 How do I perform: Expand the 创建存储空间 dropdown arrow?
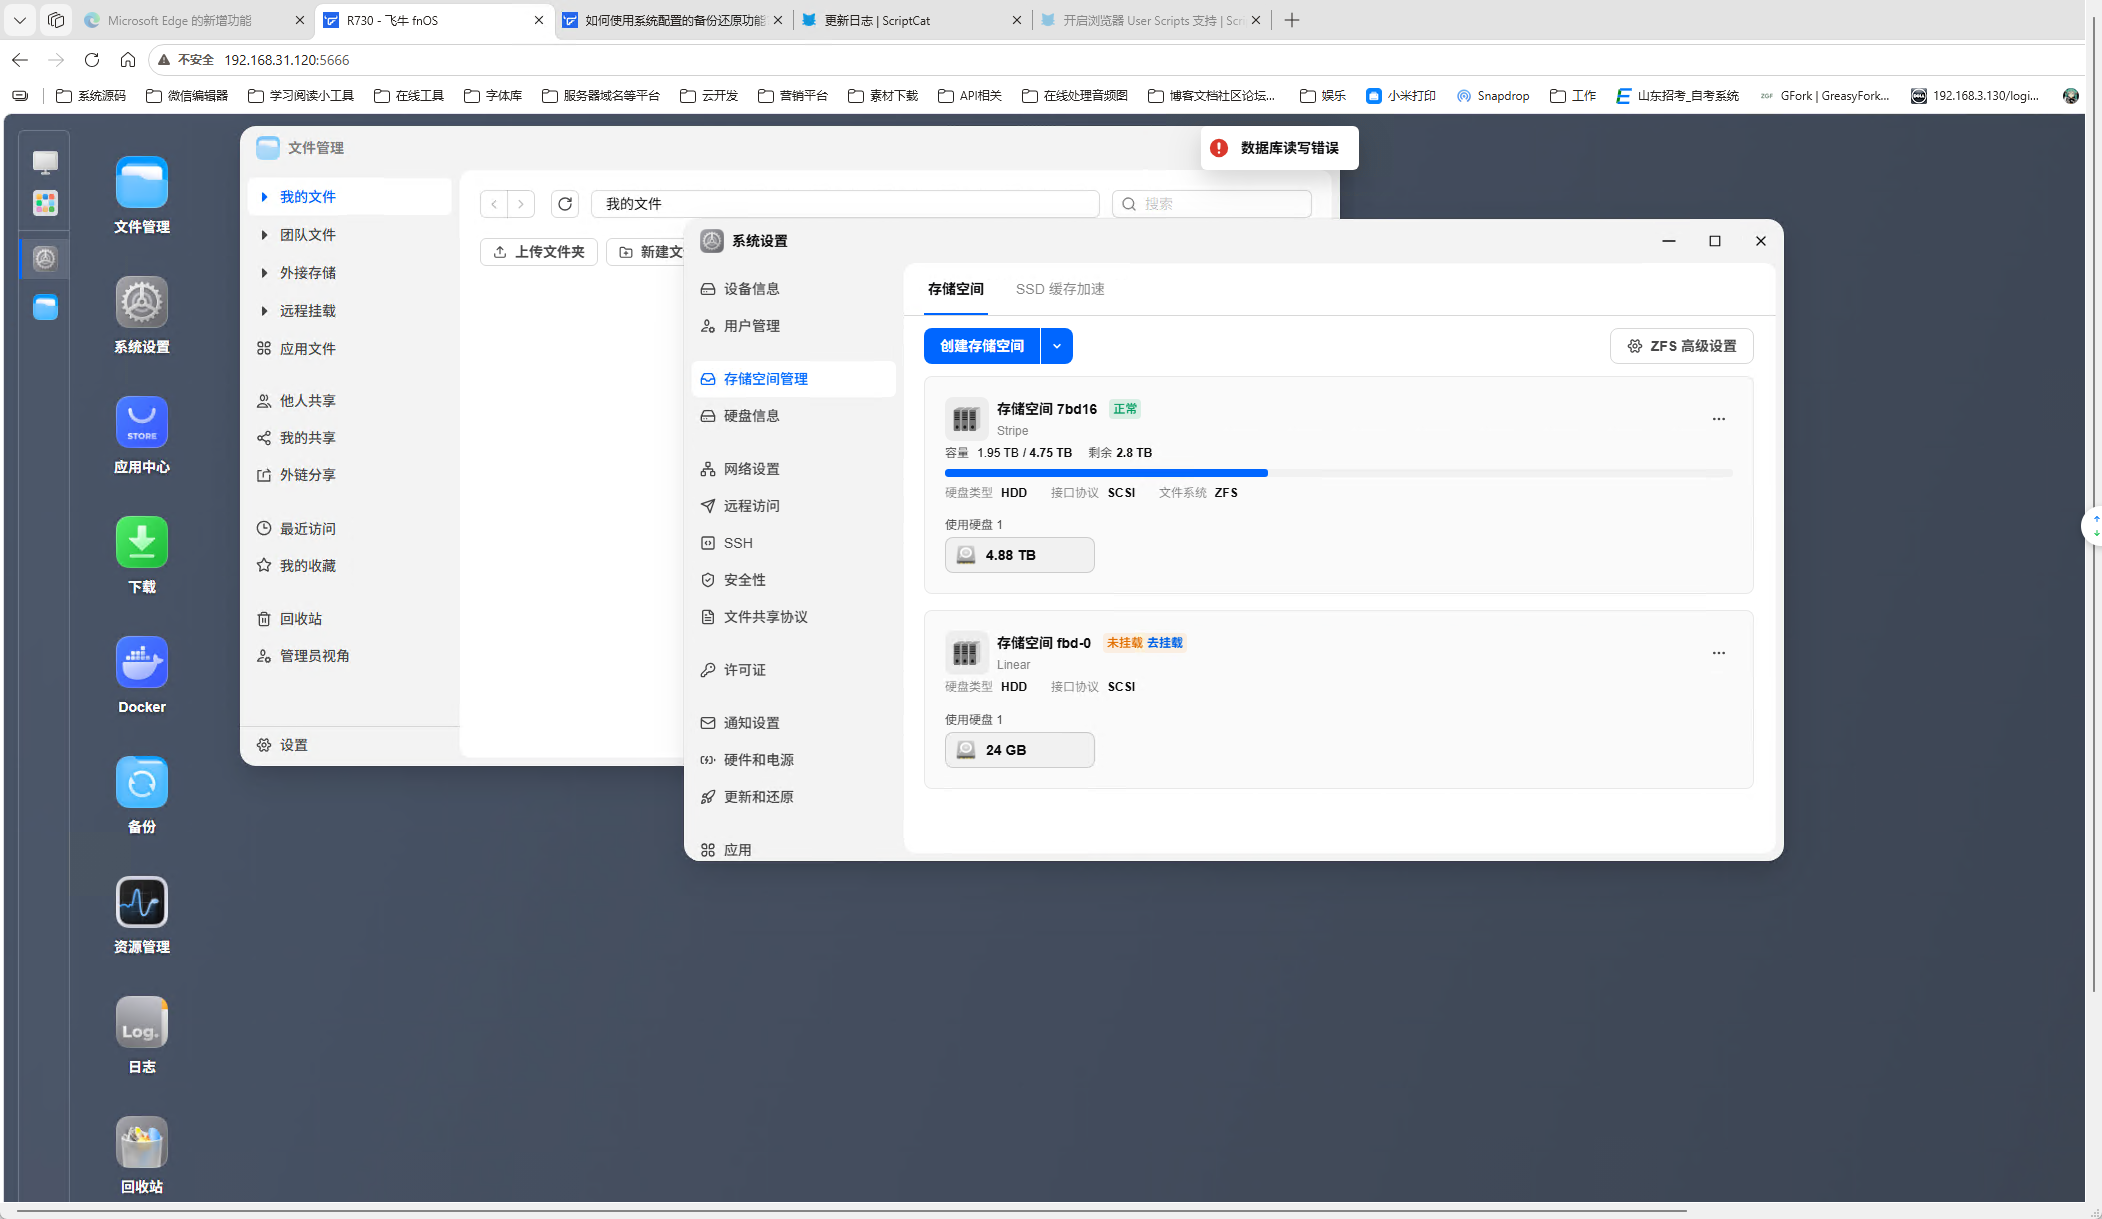(1057, 346)
